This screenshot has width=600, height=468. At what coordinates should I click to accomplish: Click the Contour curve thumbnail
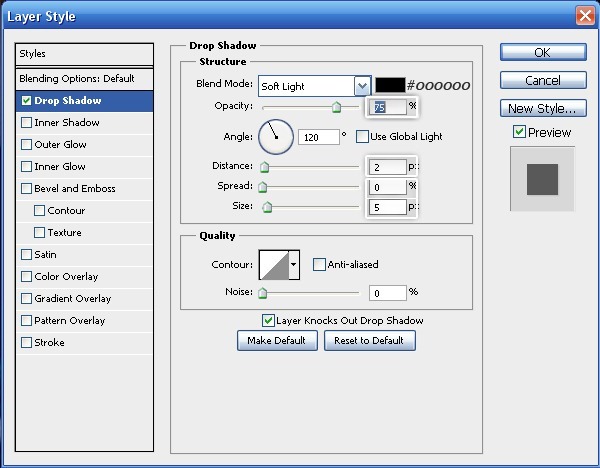pos(273,264)
